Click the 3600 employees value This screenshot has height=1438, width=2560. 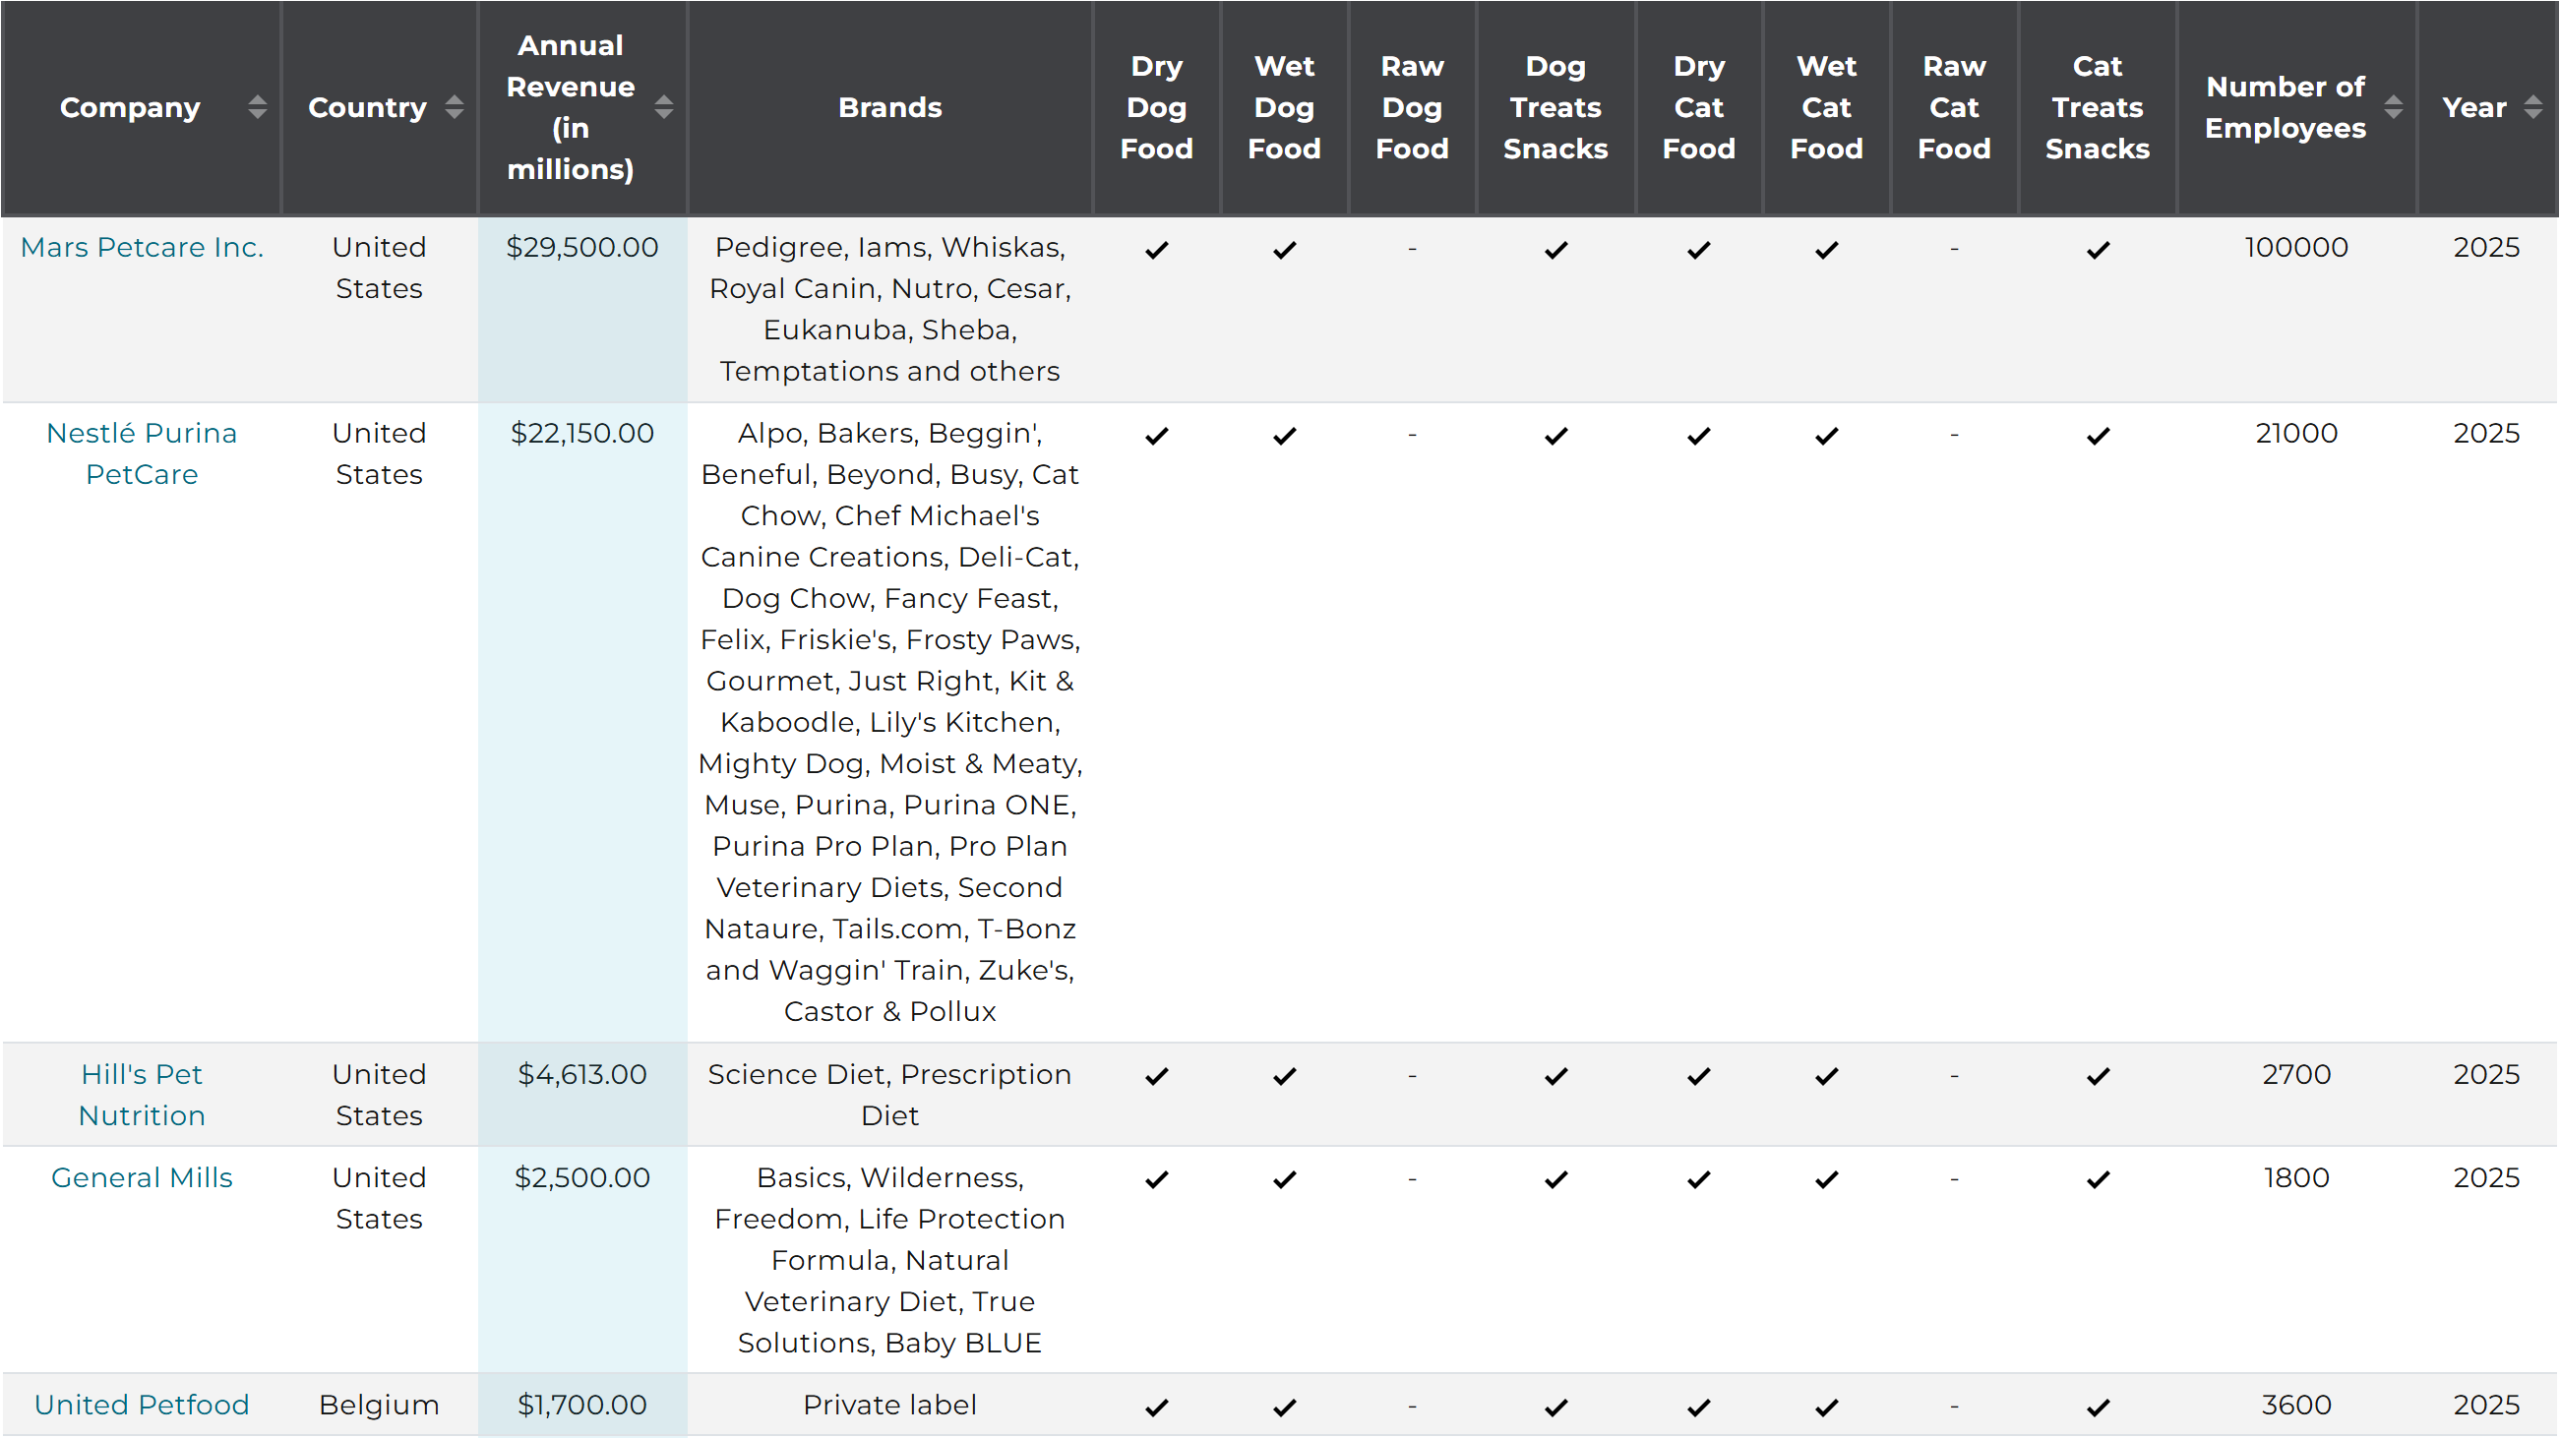tap(2296, 1405)
